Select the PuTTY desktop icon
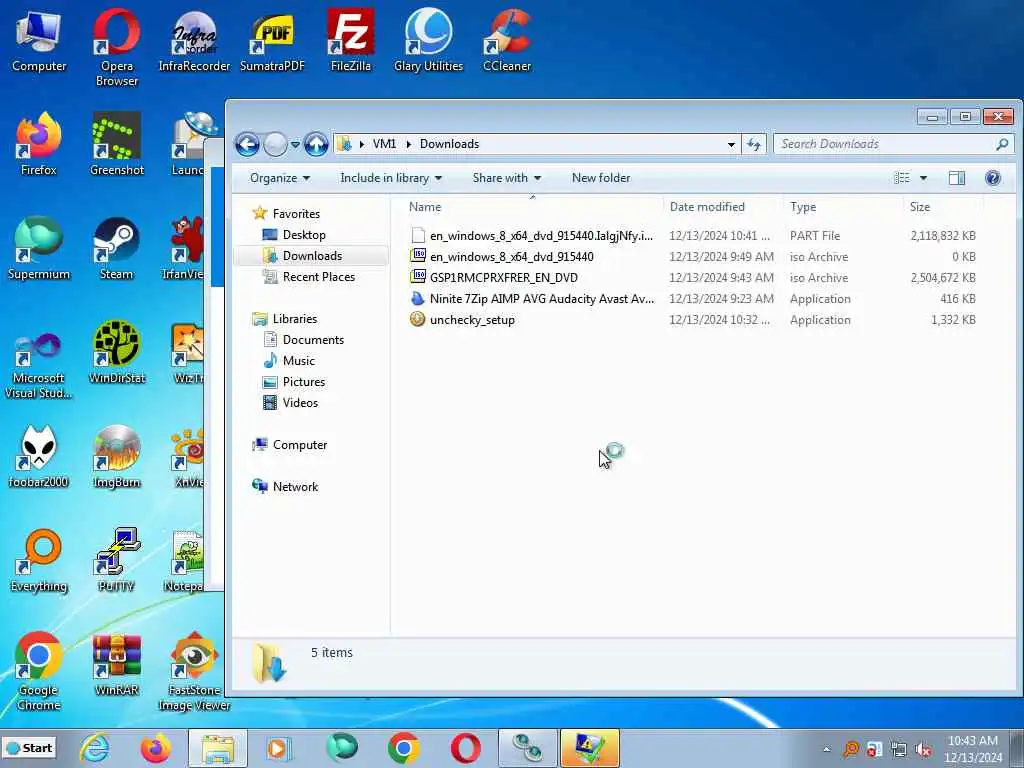This screenshot has width=1024, height=768. (x=116, y=560)
